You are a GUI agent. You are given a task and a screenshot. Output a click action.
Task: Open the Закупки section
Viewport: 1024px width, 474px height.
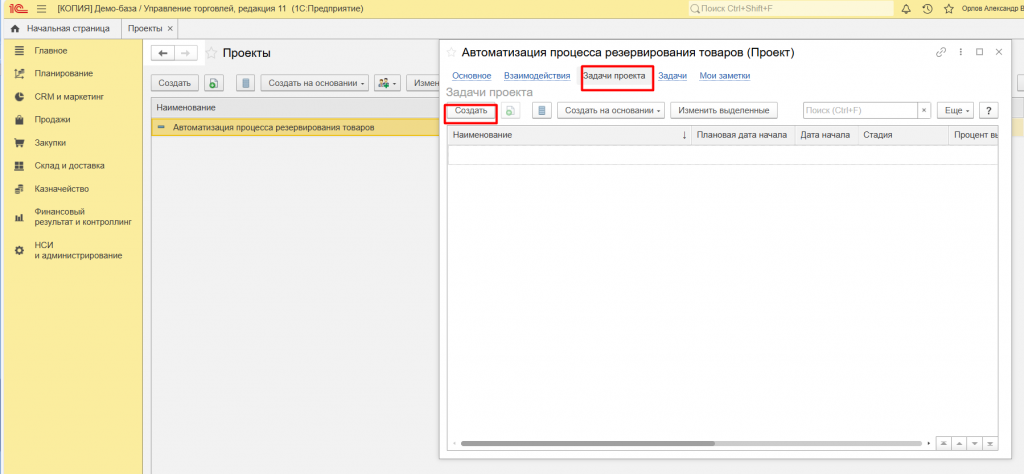[50, 142]
